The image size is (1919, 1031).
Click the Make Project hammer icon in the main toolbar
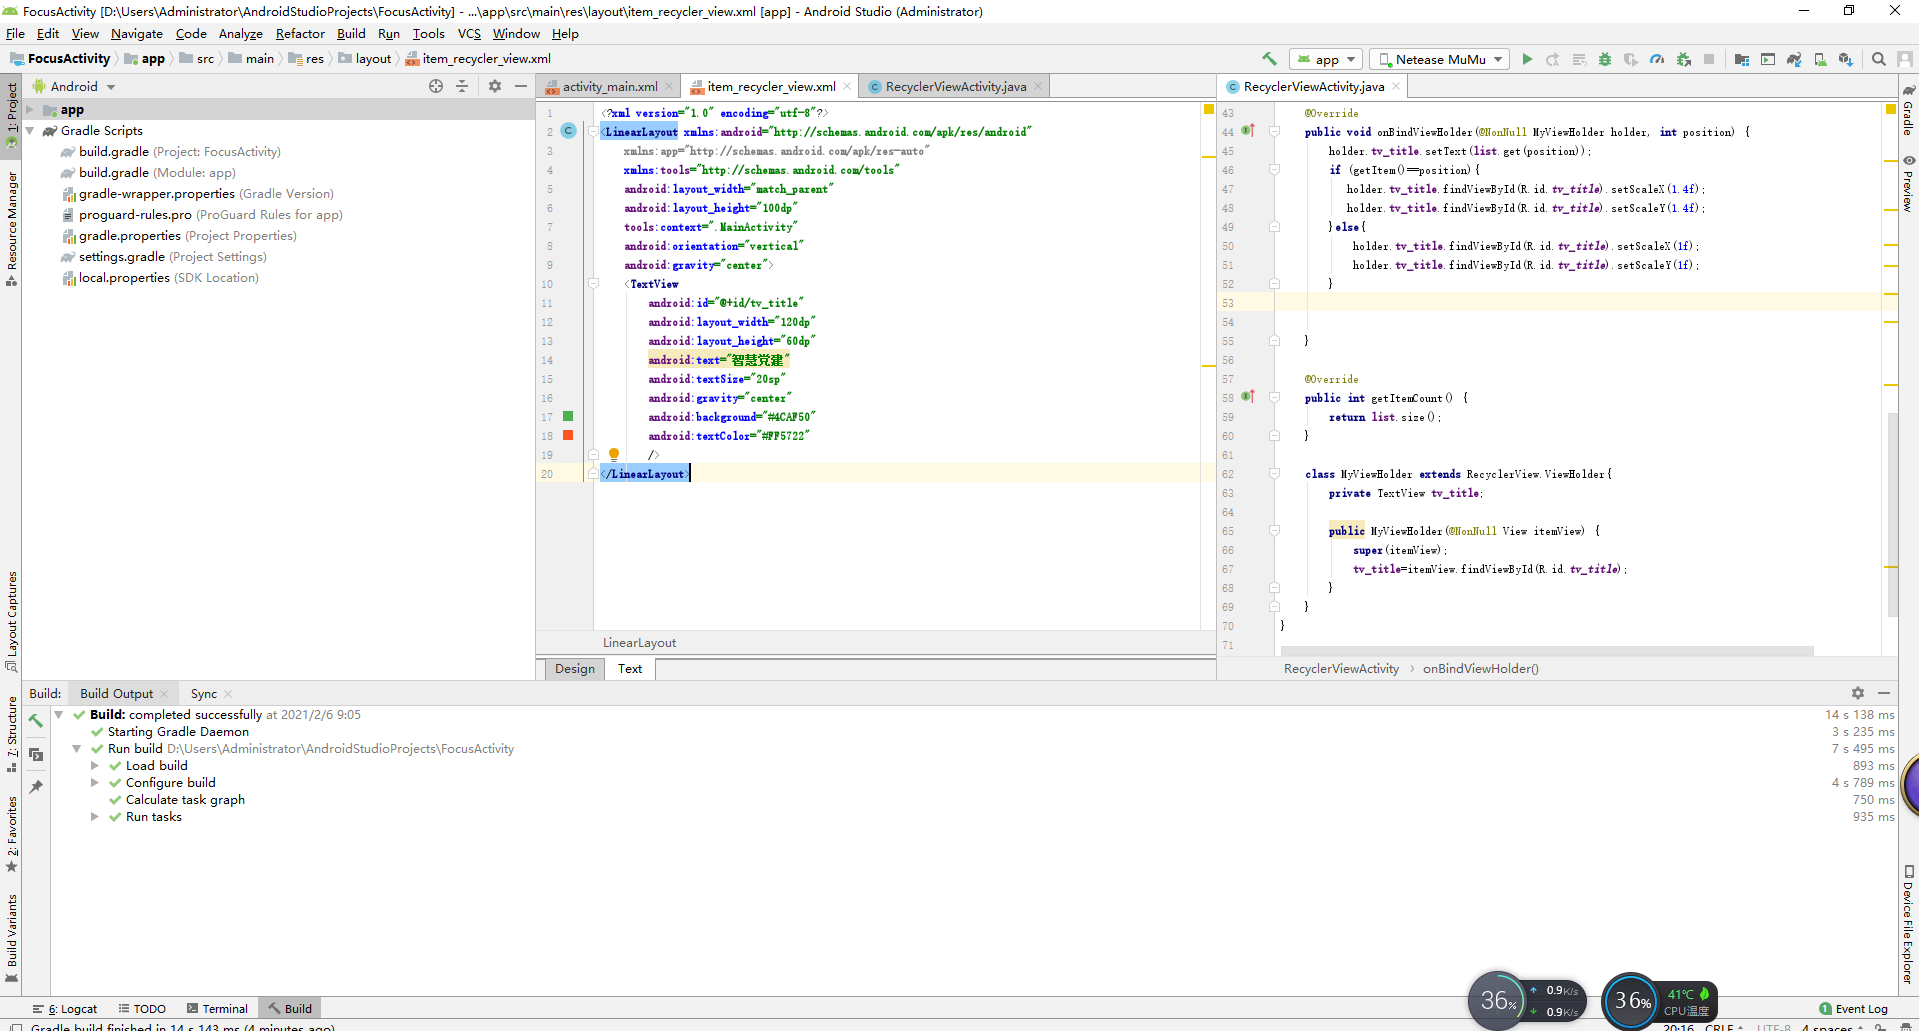coord(1270,59)
